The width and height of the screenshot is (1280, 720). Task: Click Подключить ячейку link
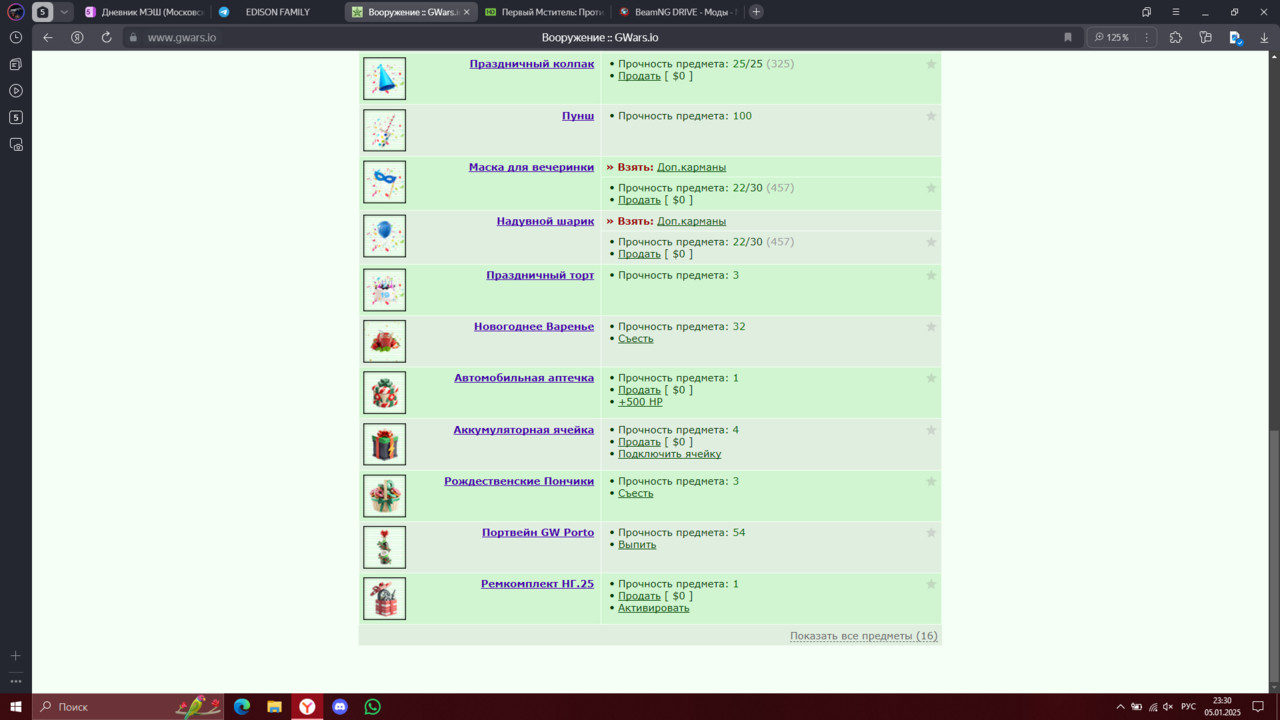coord(669,454)
